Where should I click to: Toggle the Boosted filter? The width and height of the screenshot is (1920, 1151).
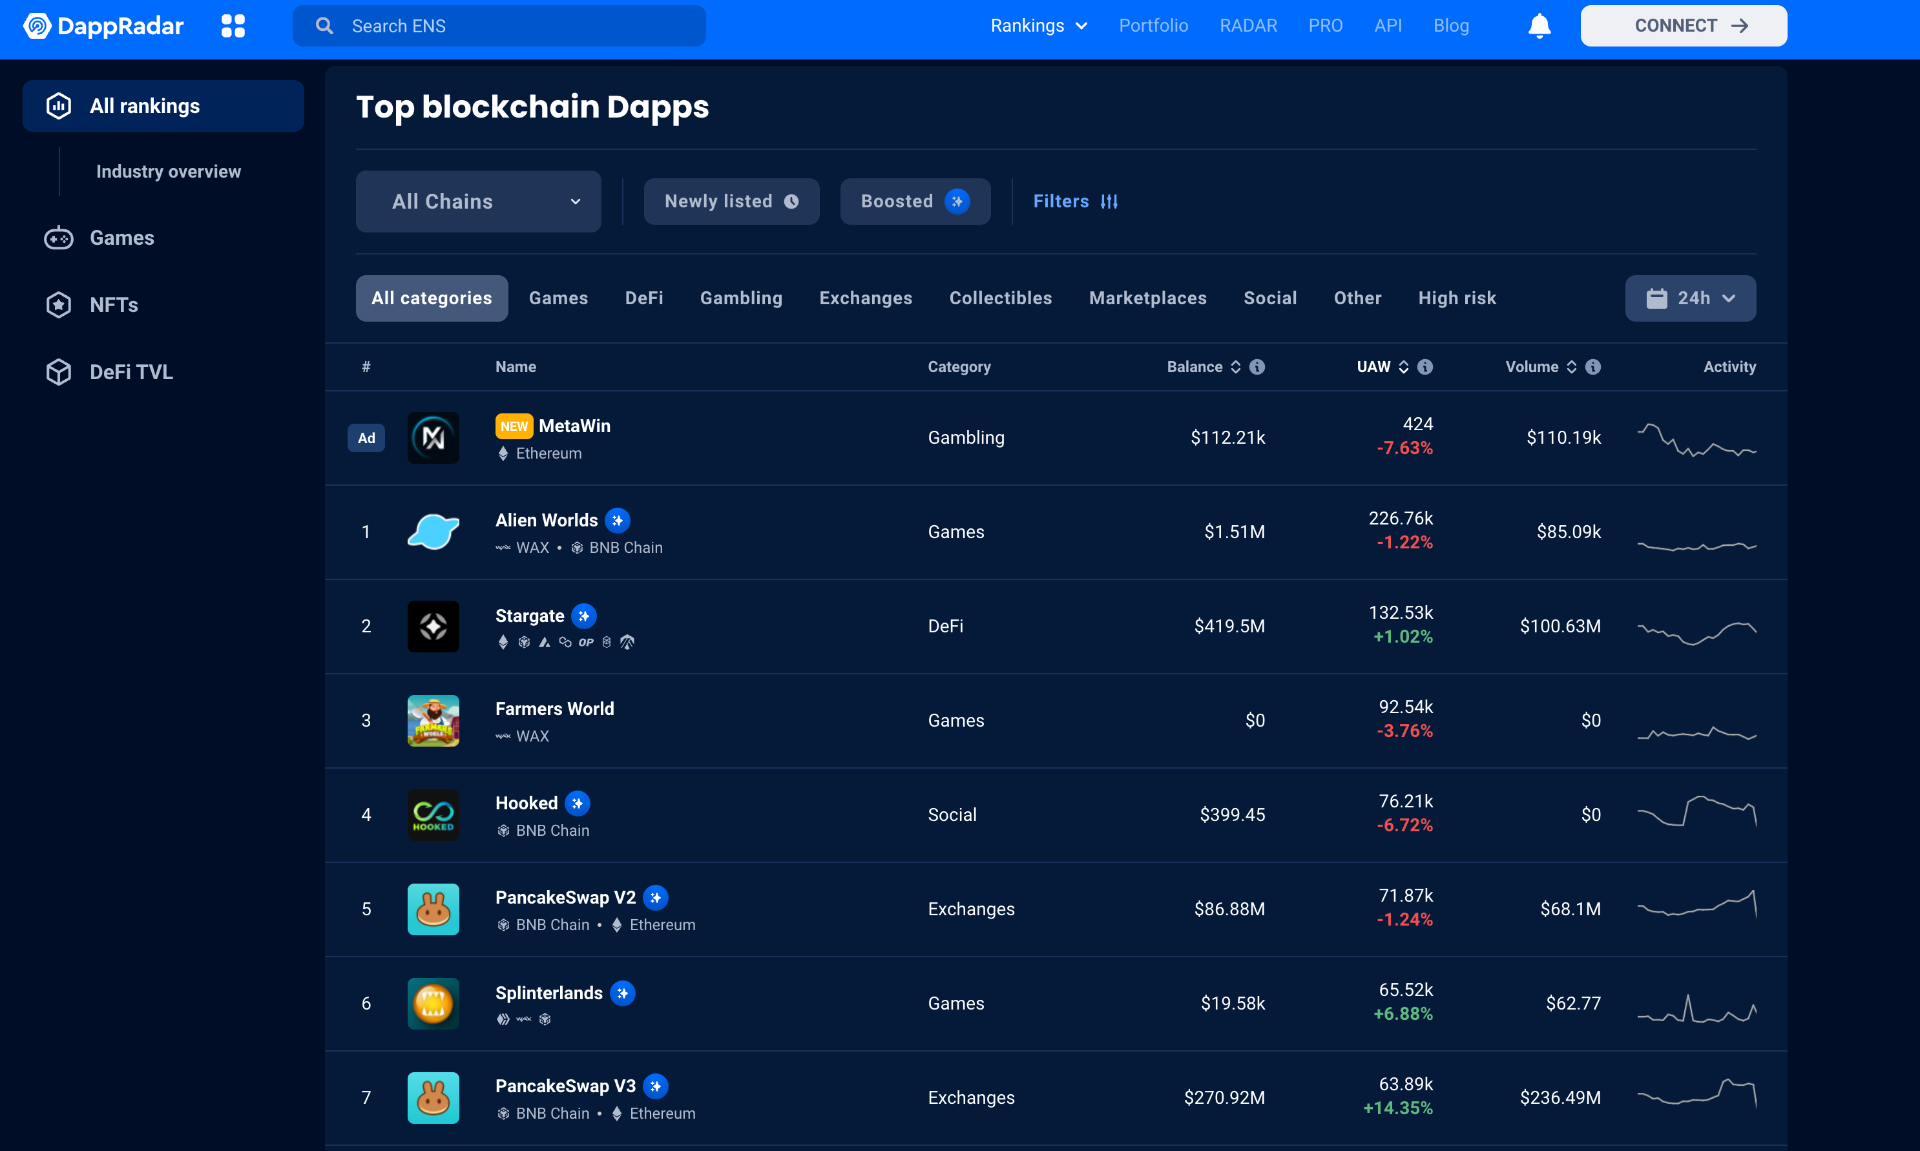[915, 201]
